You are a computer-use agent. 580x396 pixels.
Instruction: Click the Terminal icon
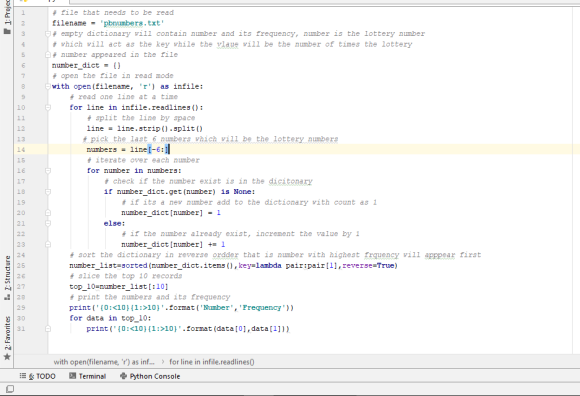(72, 376)
